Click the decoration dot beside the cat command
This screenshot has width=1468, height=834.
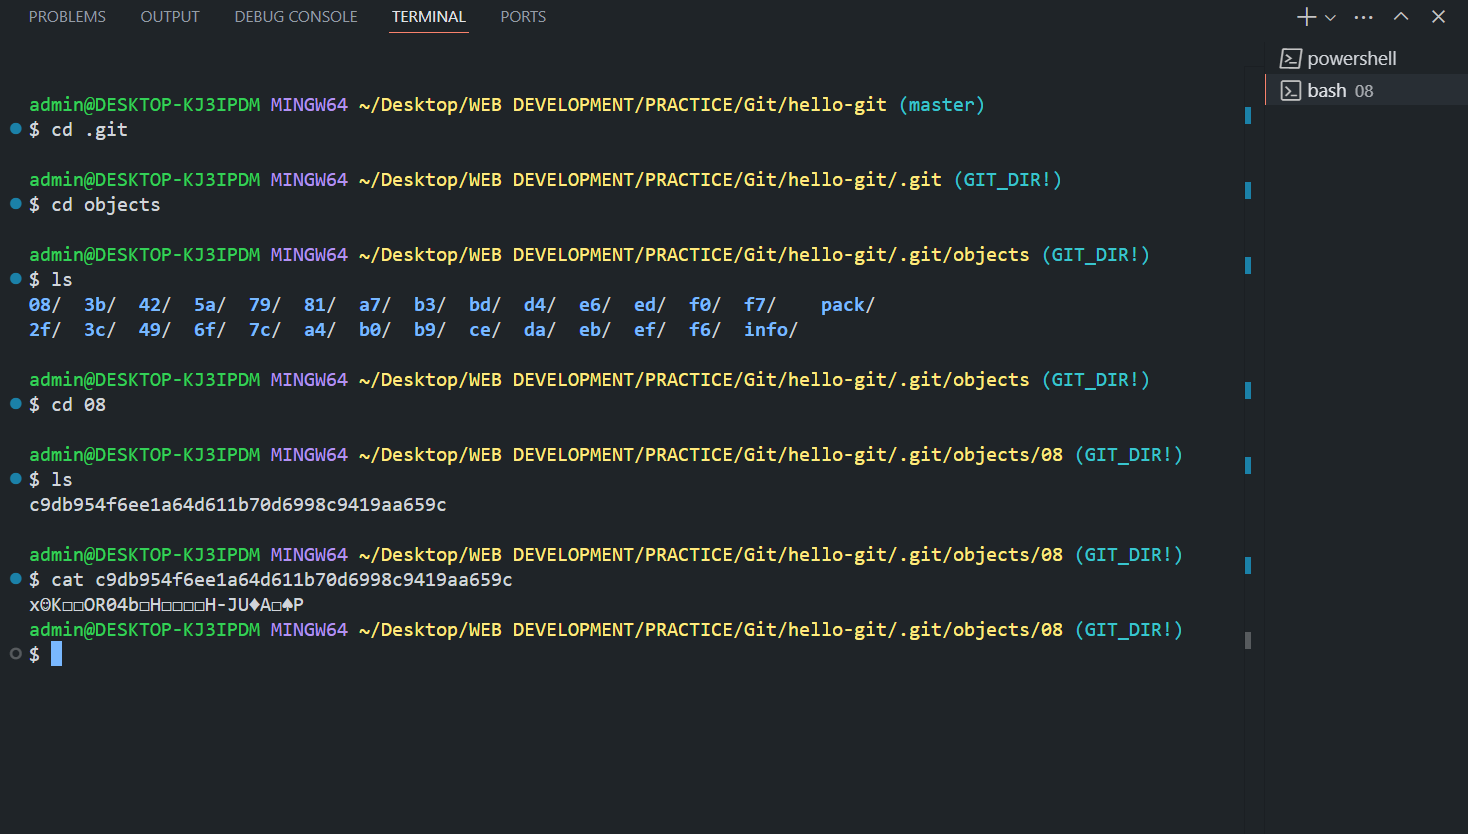pyautogui.click(x=15, y=578)
